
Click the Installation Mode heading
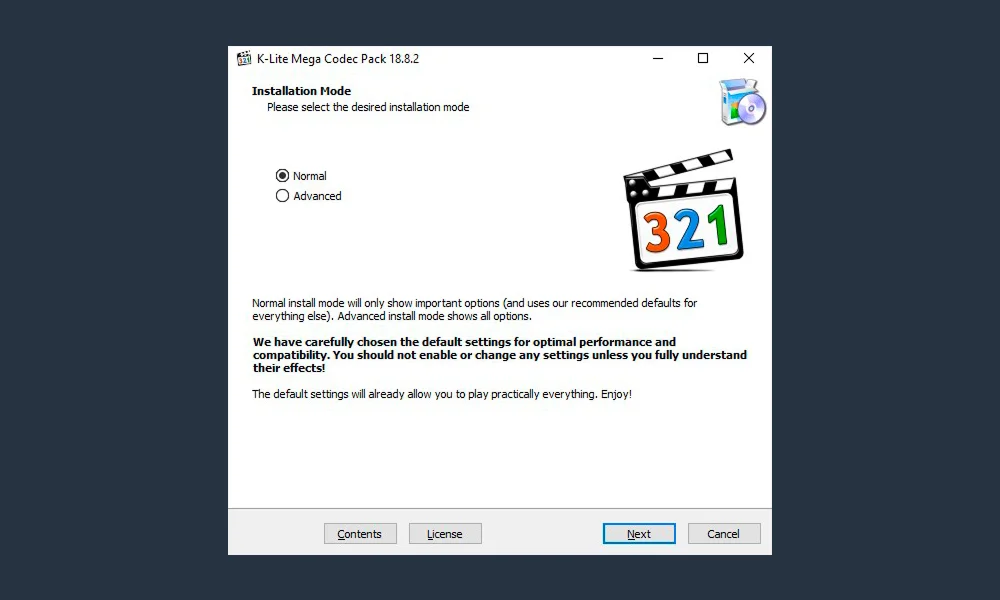click(x=301, y=91)
